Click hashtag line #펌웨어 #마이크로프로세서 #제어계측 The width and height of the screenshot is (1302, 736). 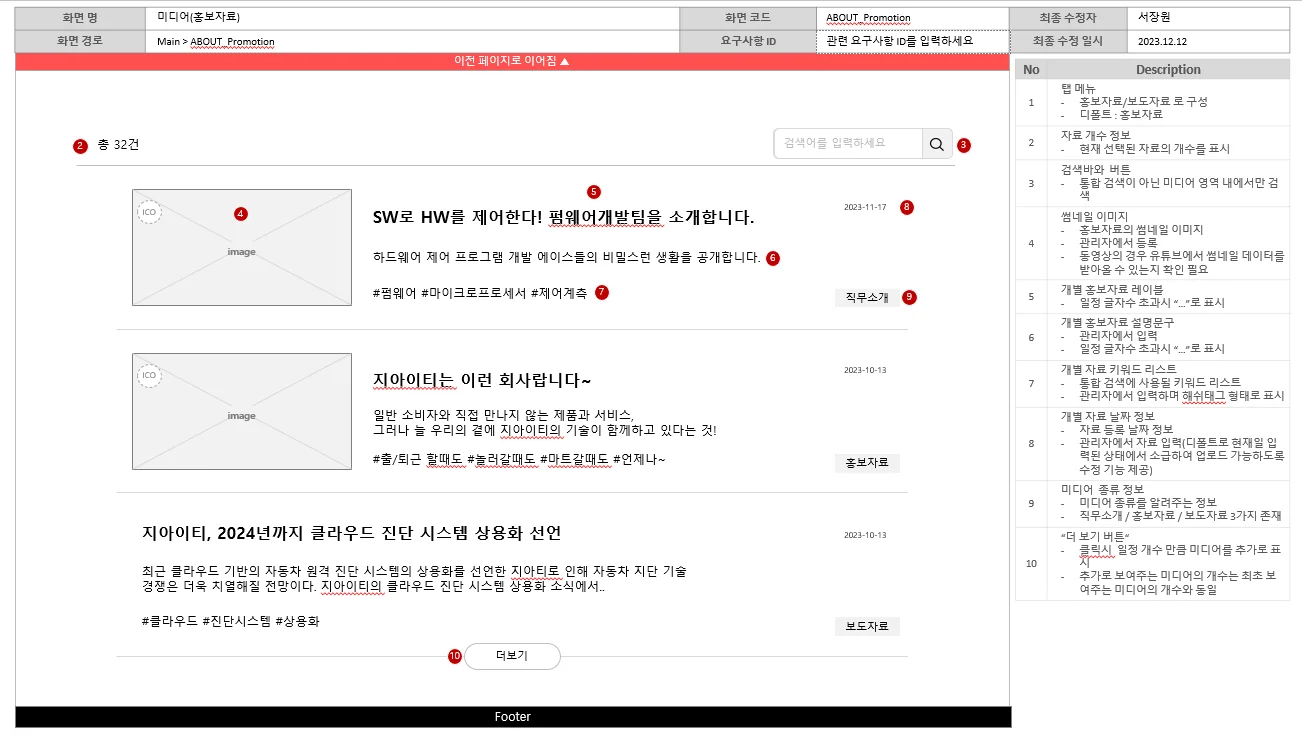click(x=479, y=293)
